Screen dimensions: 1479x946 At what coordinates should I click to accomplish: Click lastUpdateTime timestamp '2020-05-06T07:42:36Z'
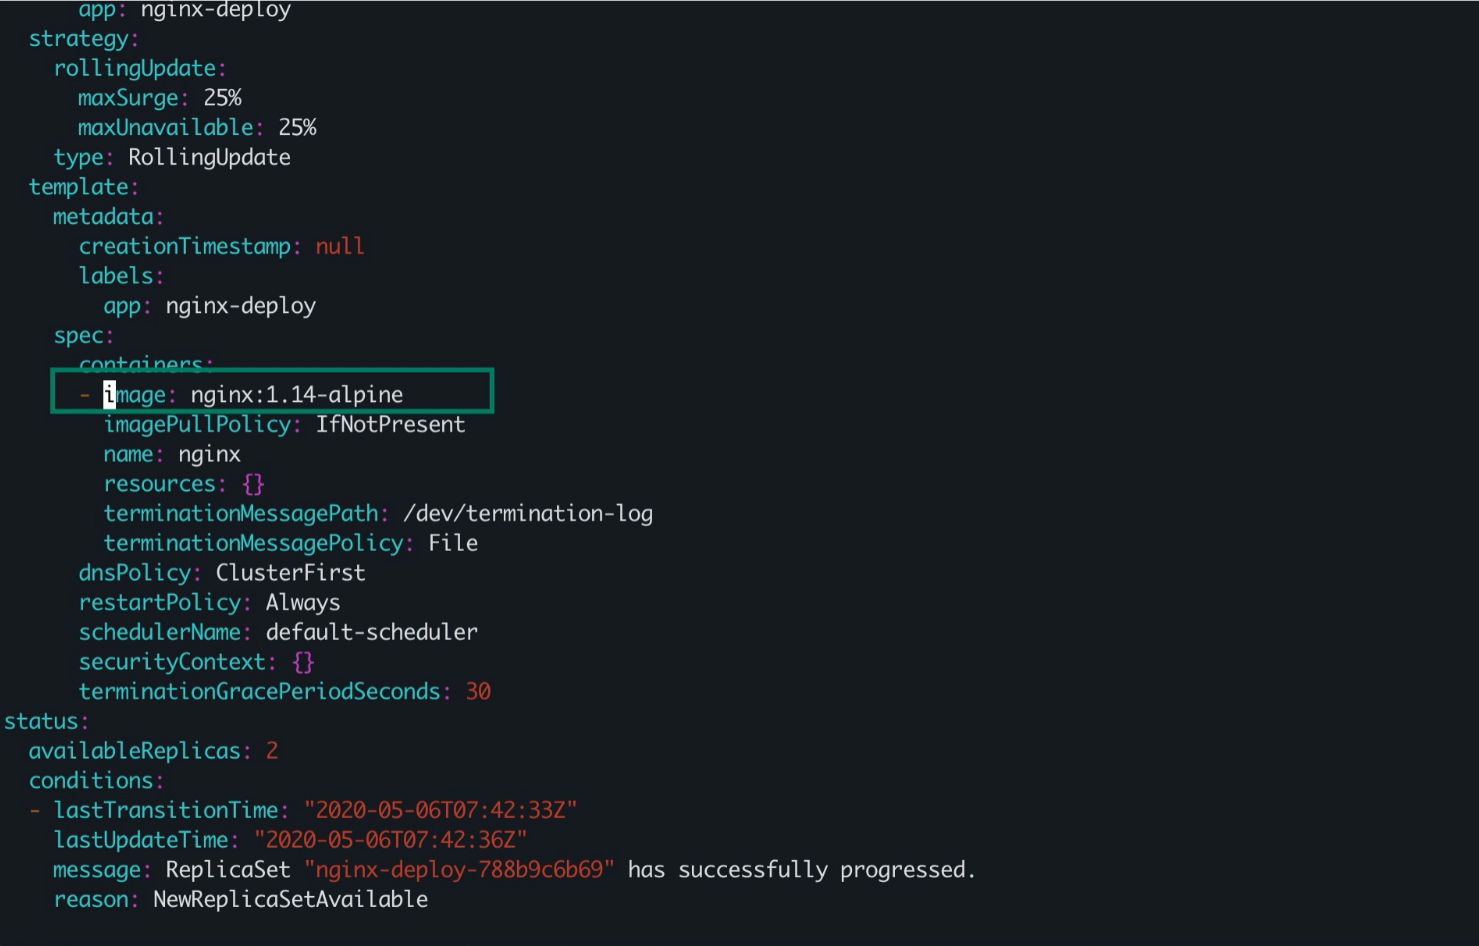(x=391, y=840)
